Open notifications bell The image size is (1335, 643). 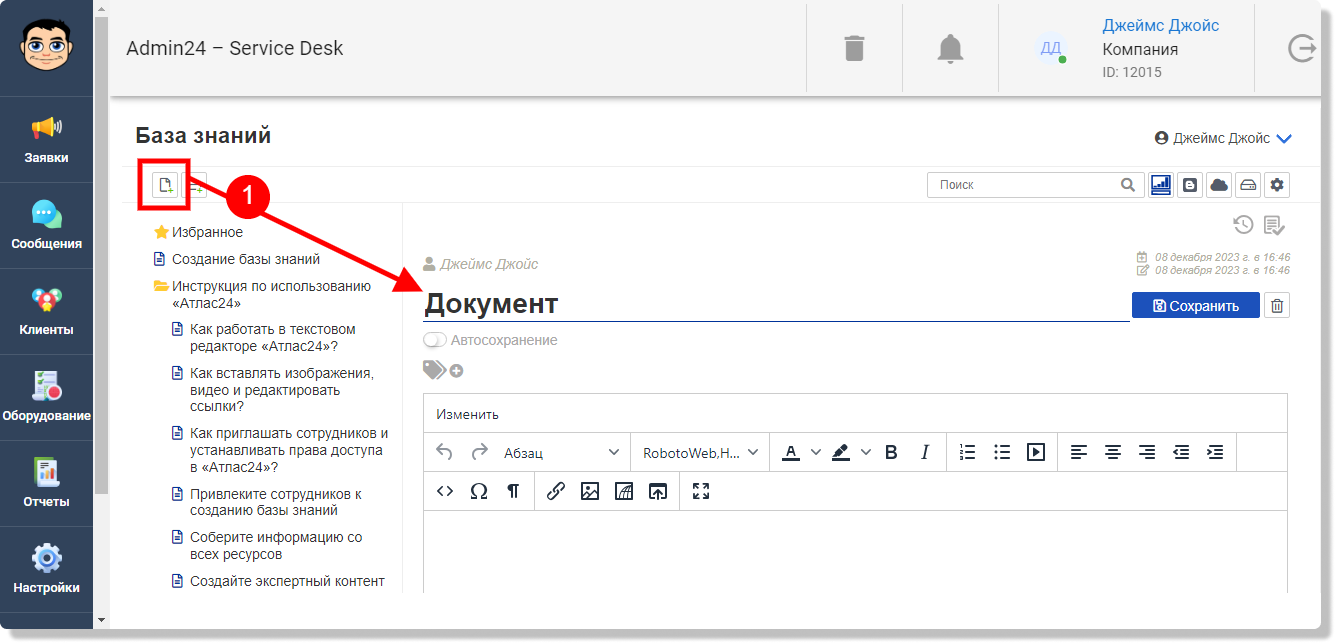pyautogui.click(x=950, y=48)
